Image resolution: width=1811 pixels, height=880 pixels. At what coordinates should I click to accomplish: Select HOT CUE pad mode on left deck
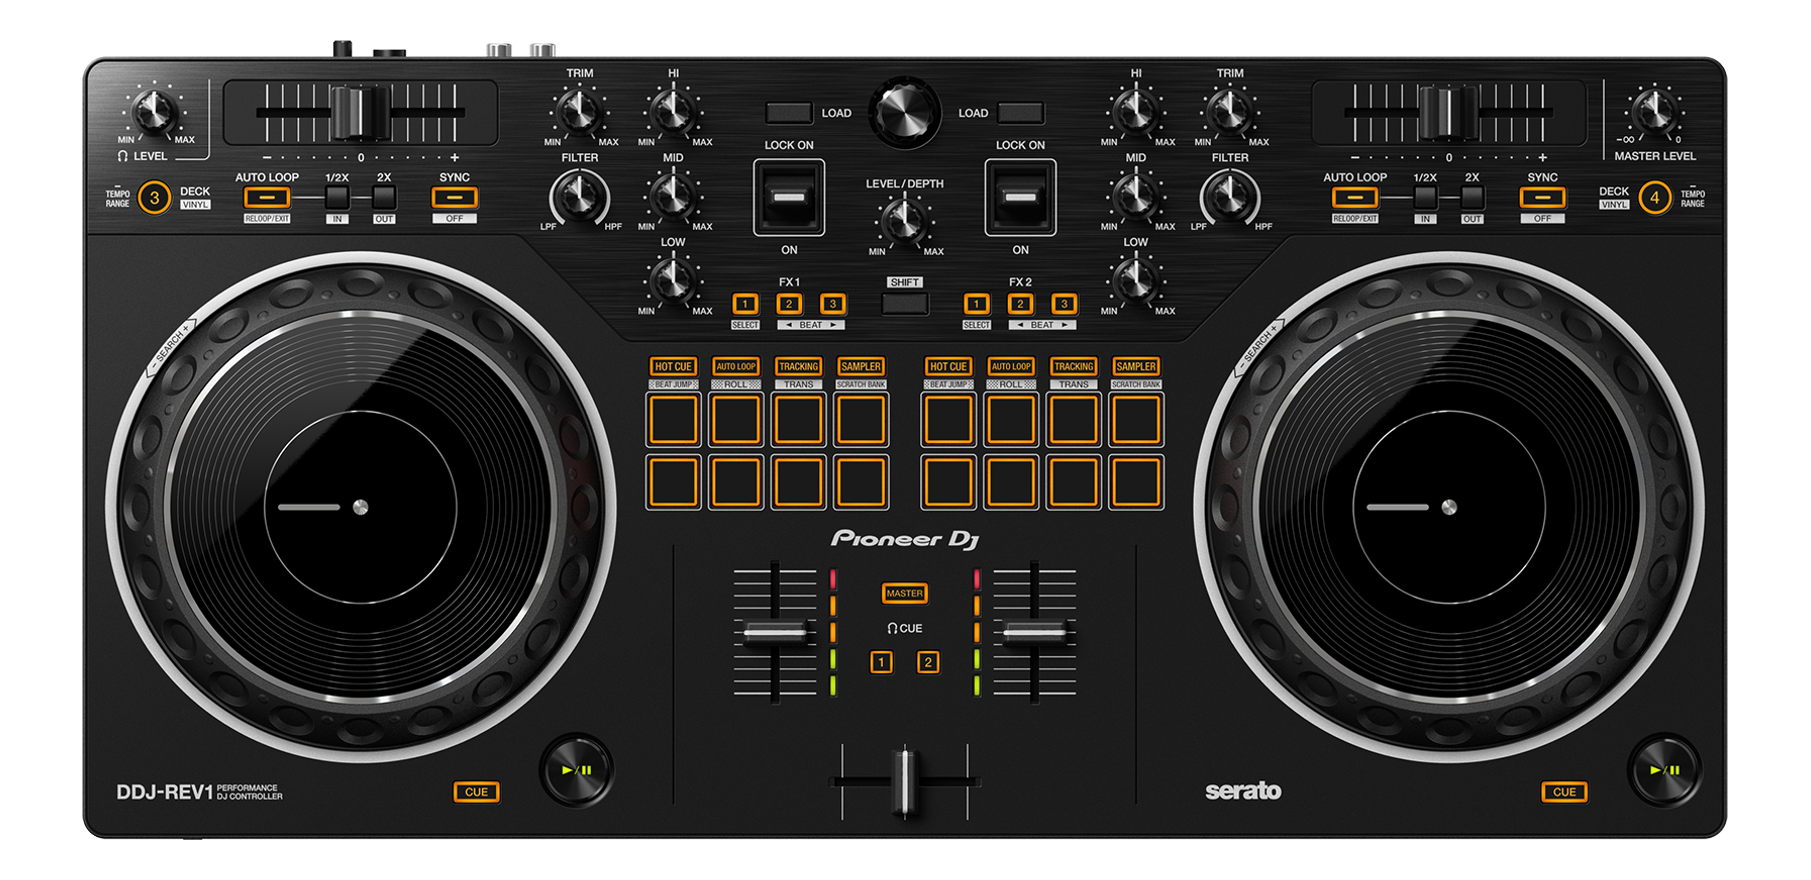673,367
